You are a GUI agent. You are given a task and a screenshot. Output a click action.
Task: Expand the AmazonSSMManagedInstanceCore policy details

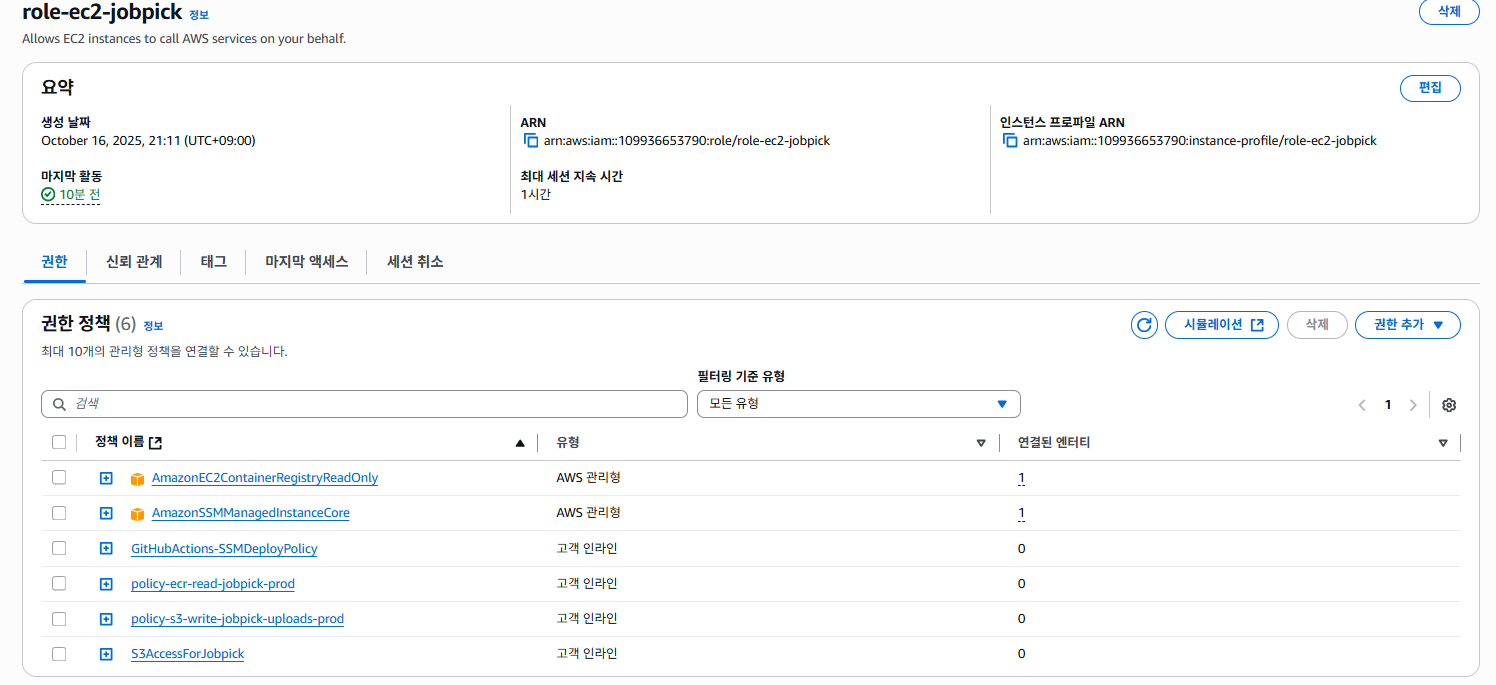[106, 513]
